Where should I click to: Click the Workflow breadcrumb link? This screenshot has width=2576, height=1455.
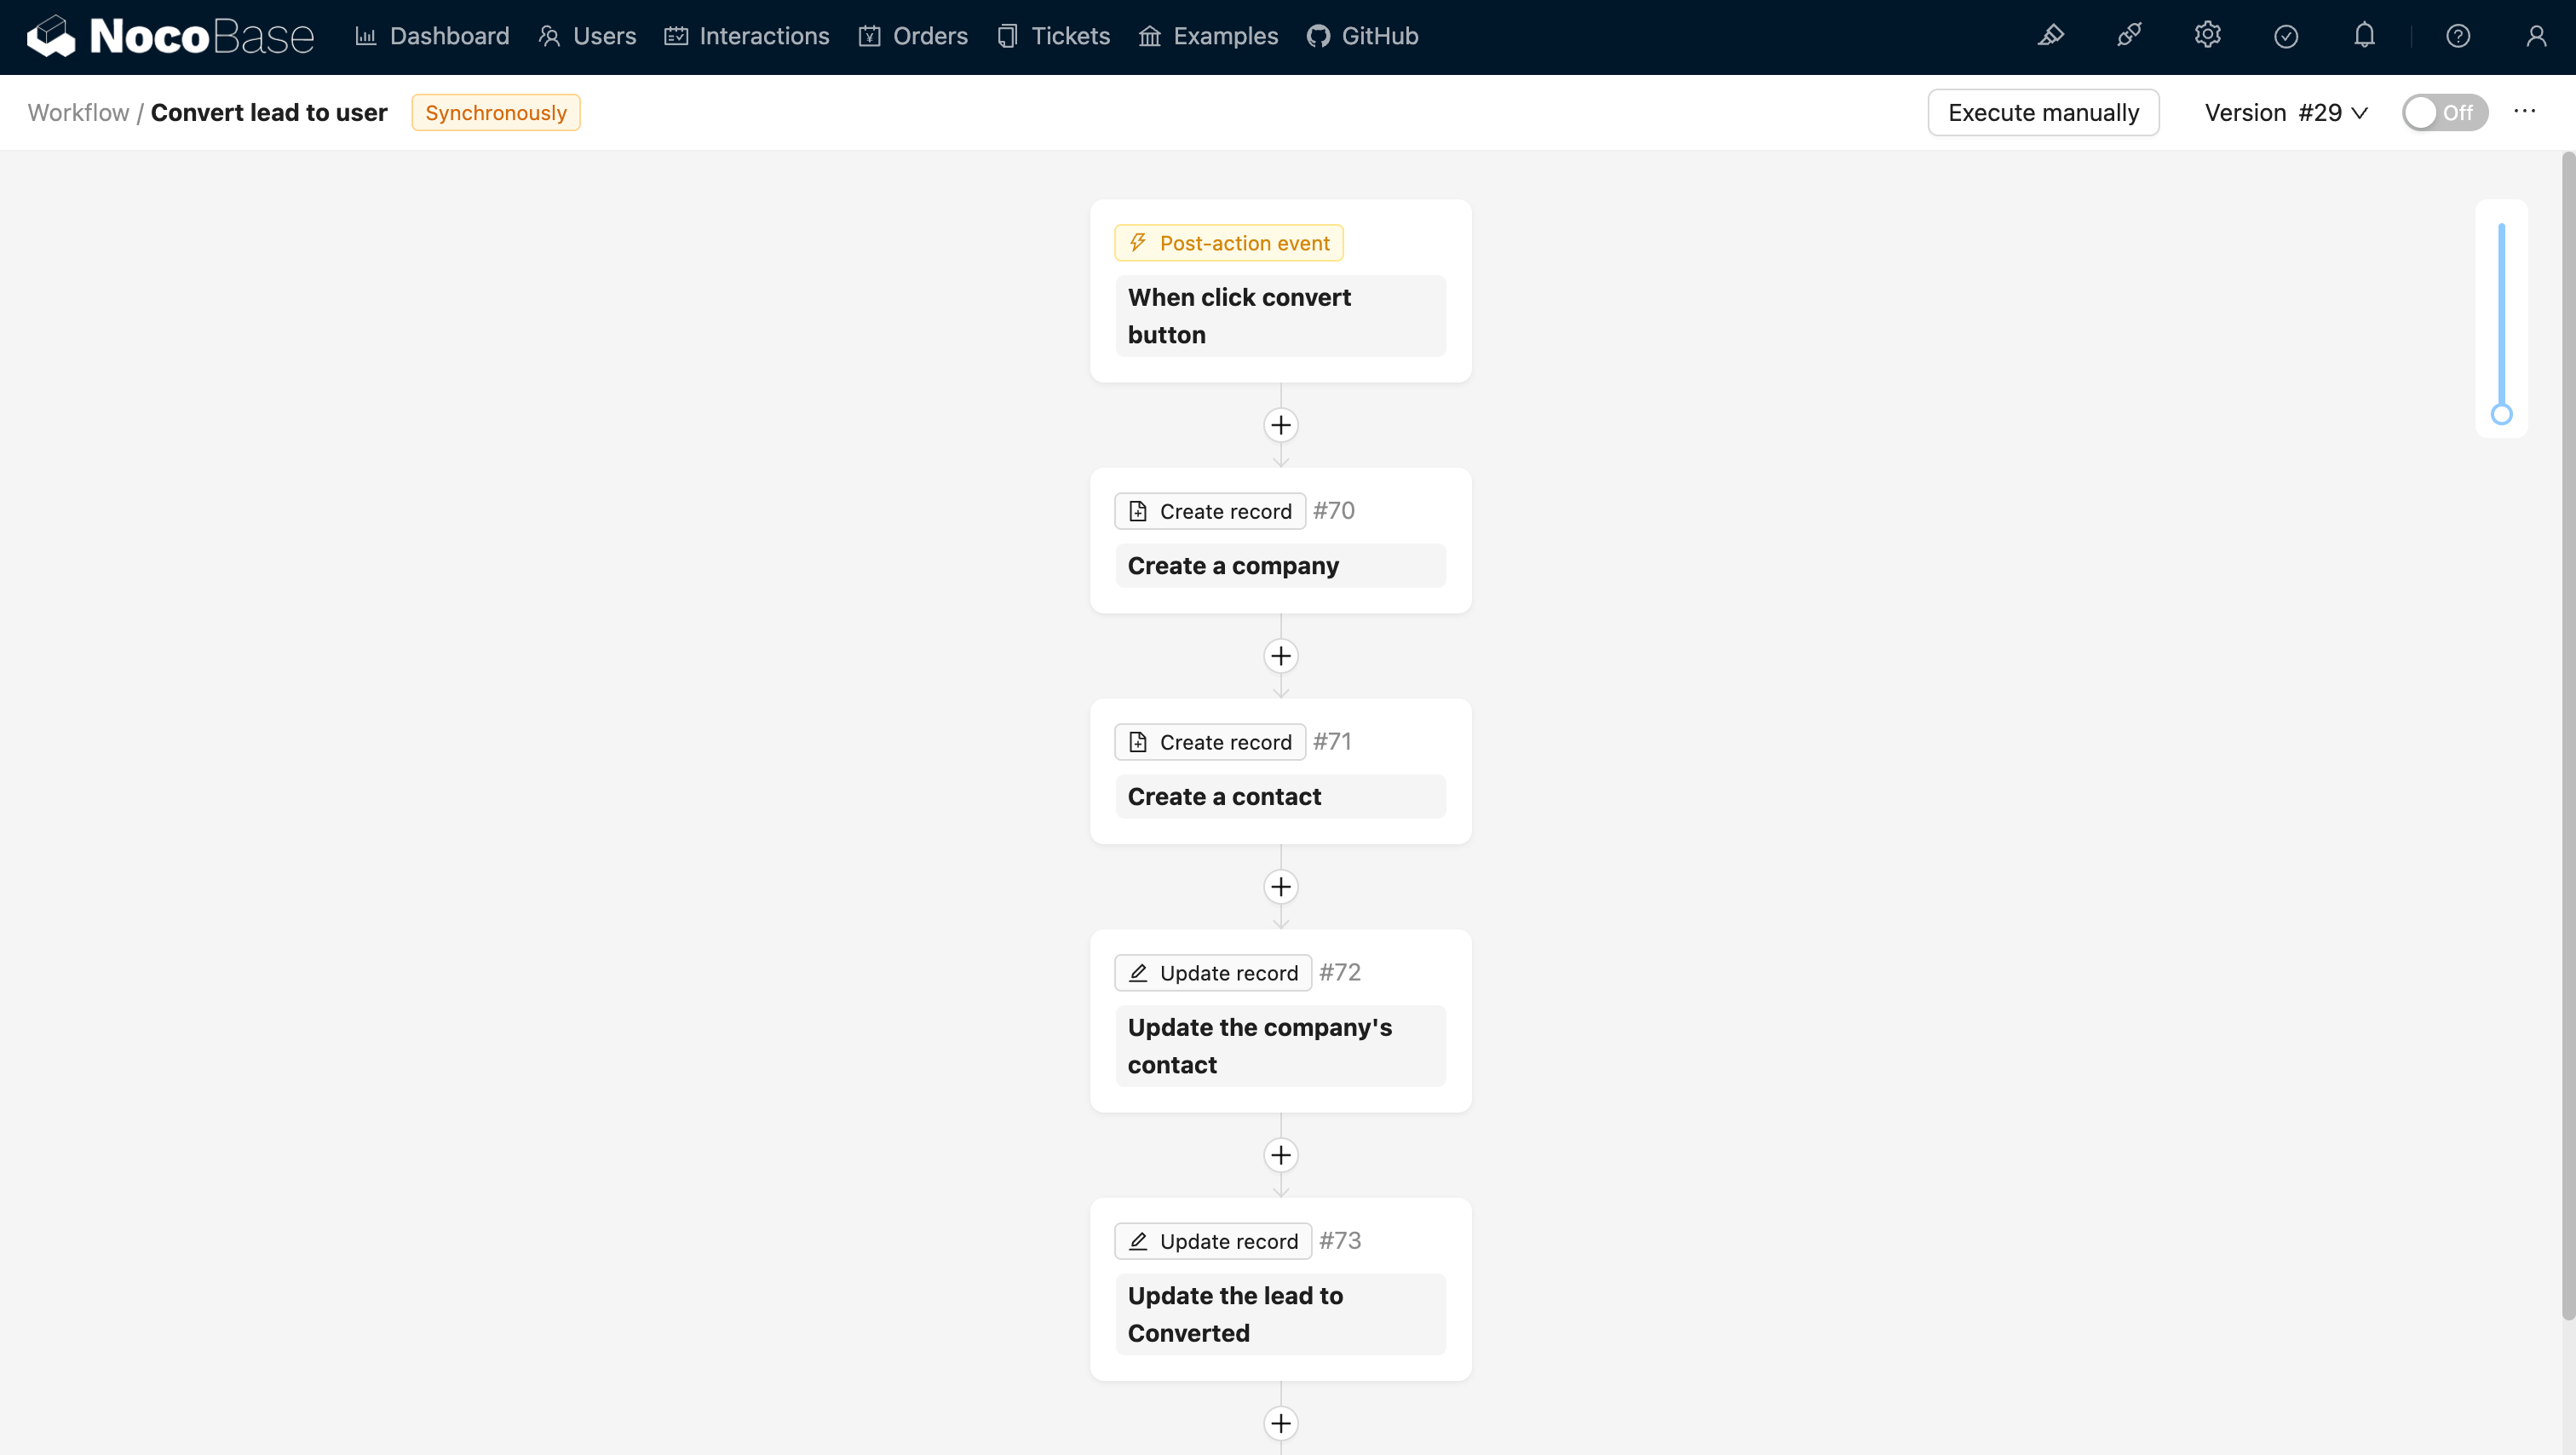78,112
